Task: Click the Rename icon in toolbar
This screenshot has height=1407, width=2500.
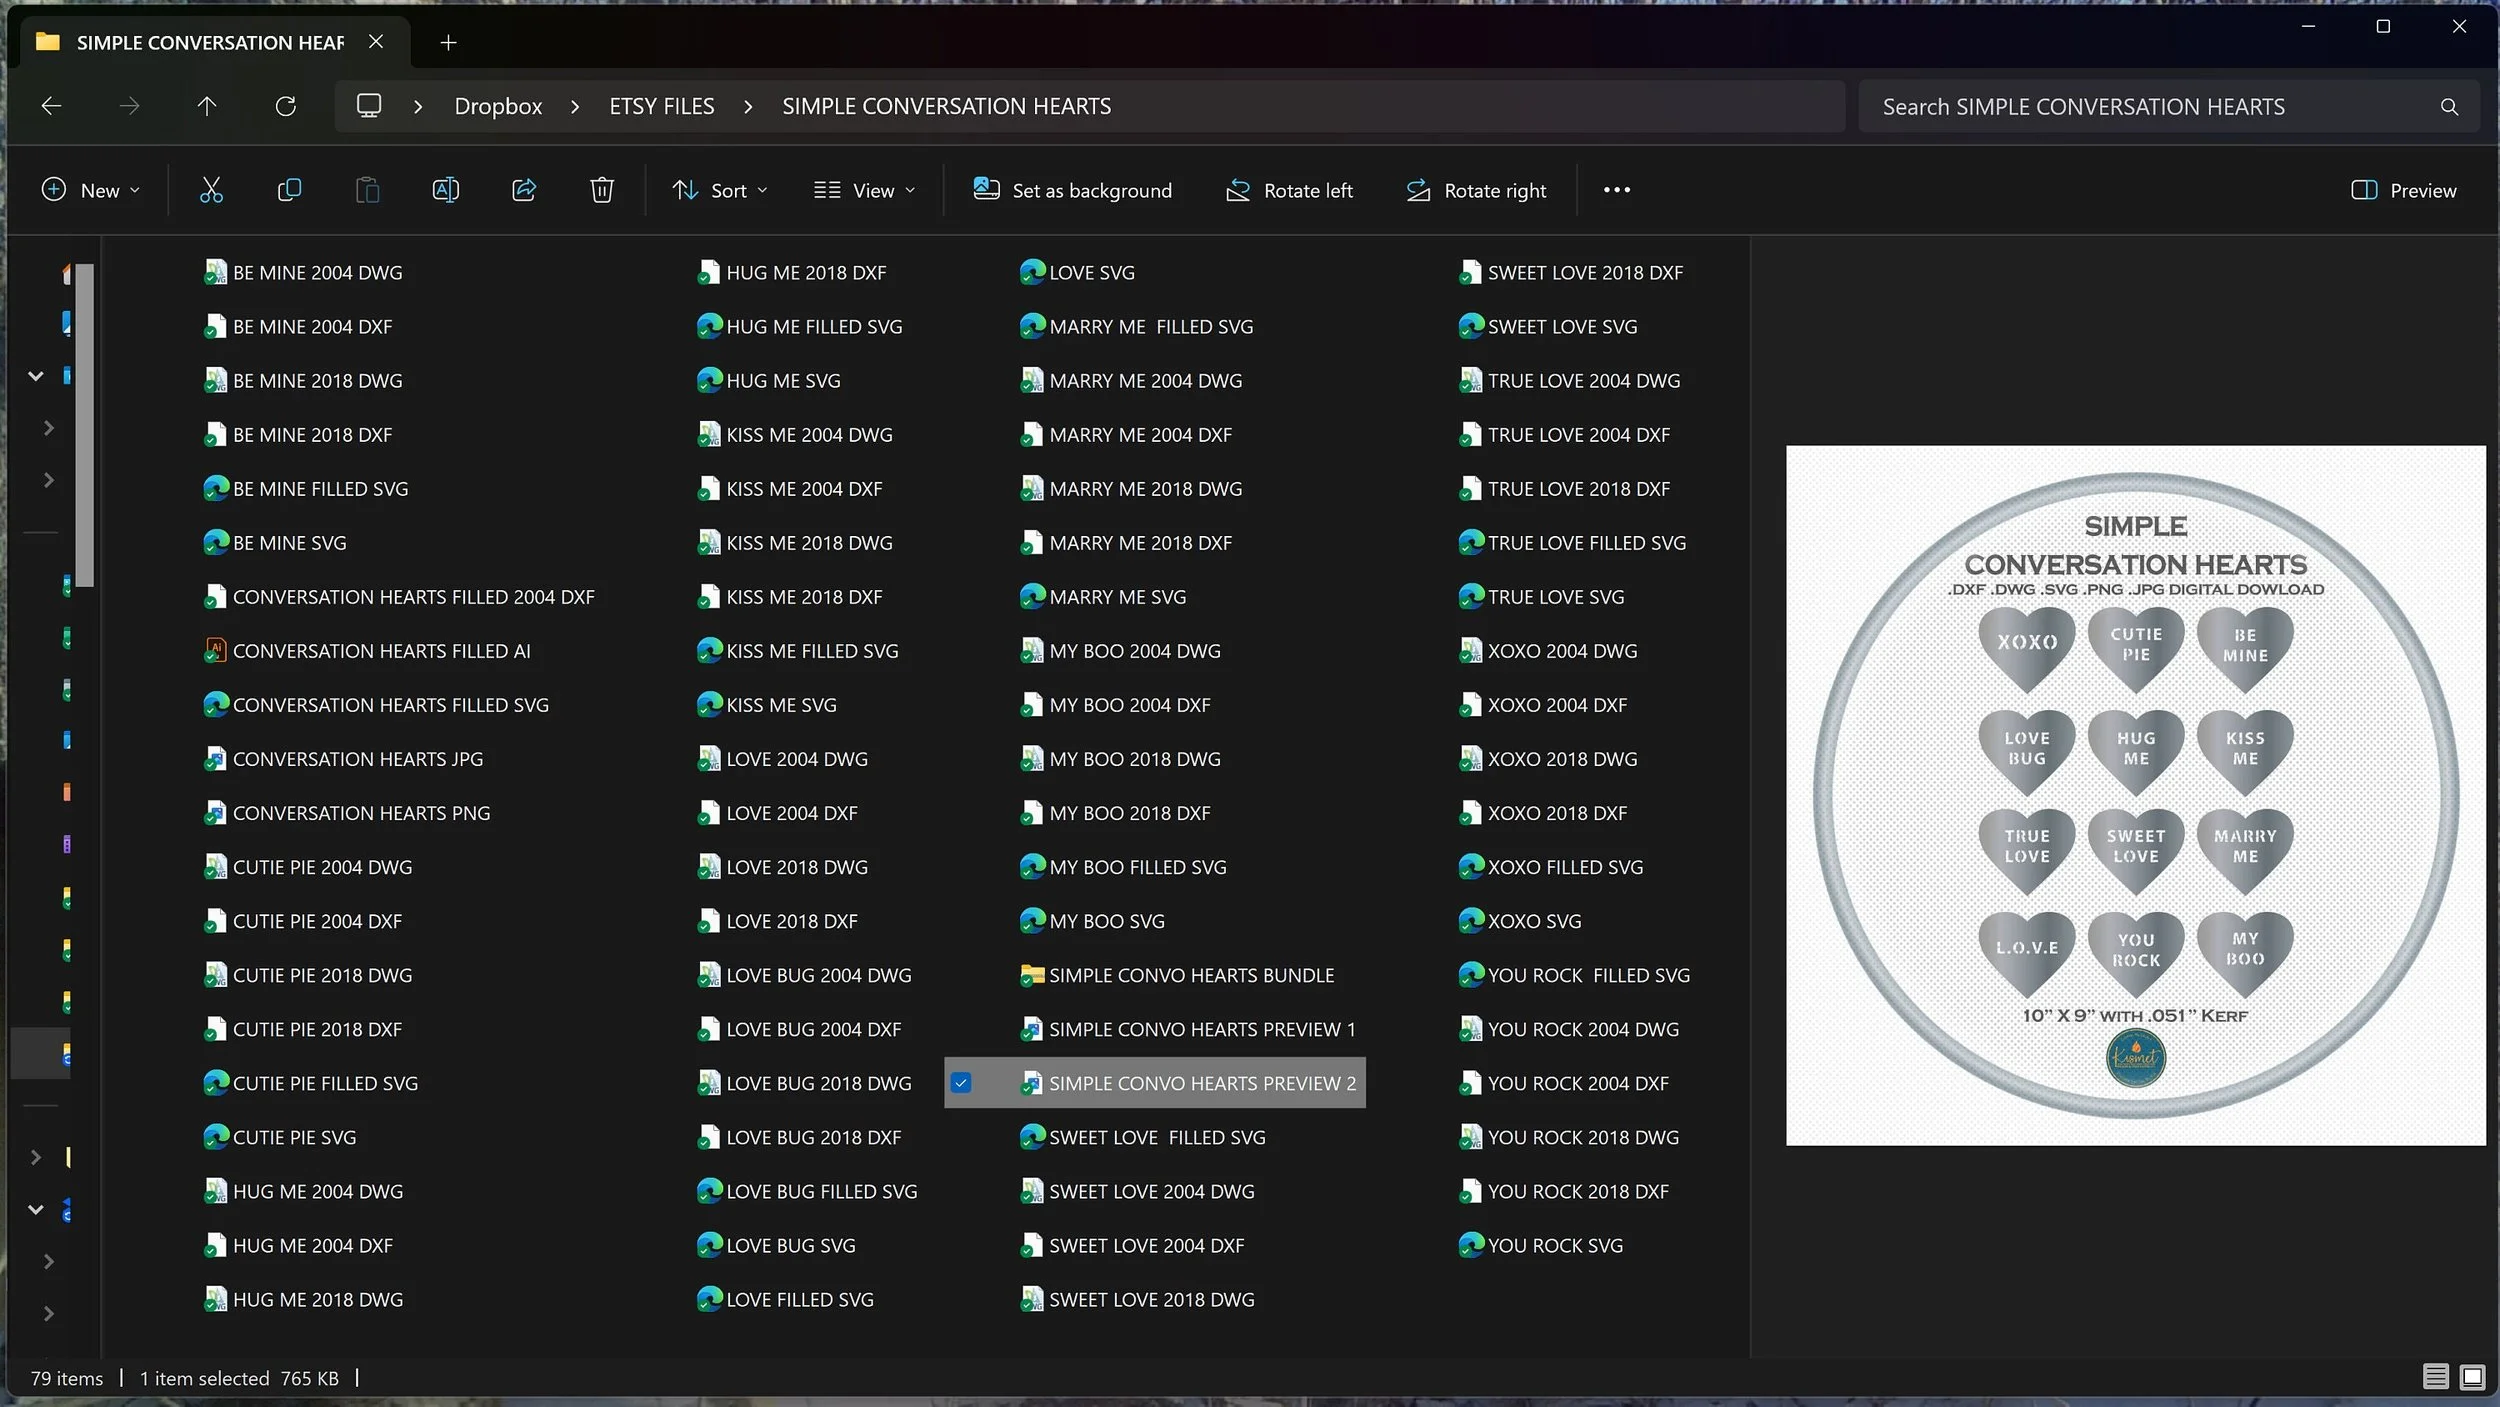Action: pos(445,190)
